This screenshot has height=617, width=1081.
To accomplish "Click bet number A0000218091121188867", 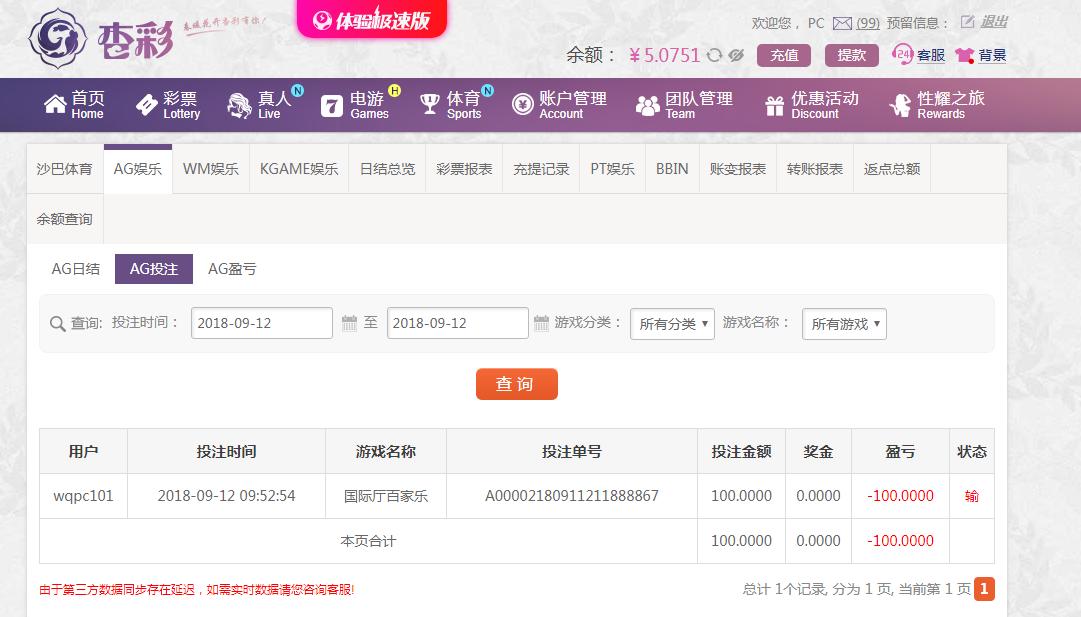I will pos(572,496).
